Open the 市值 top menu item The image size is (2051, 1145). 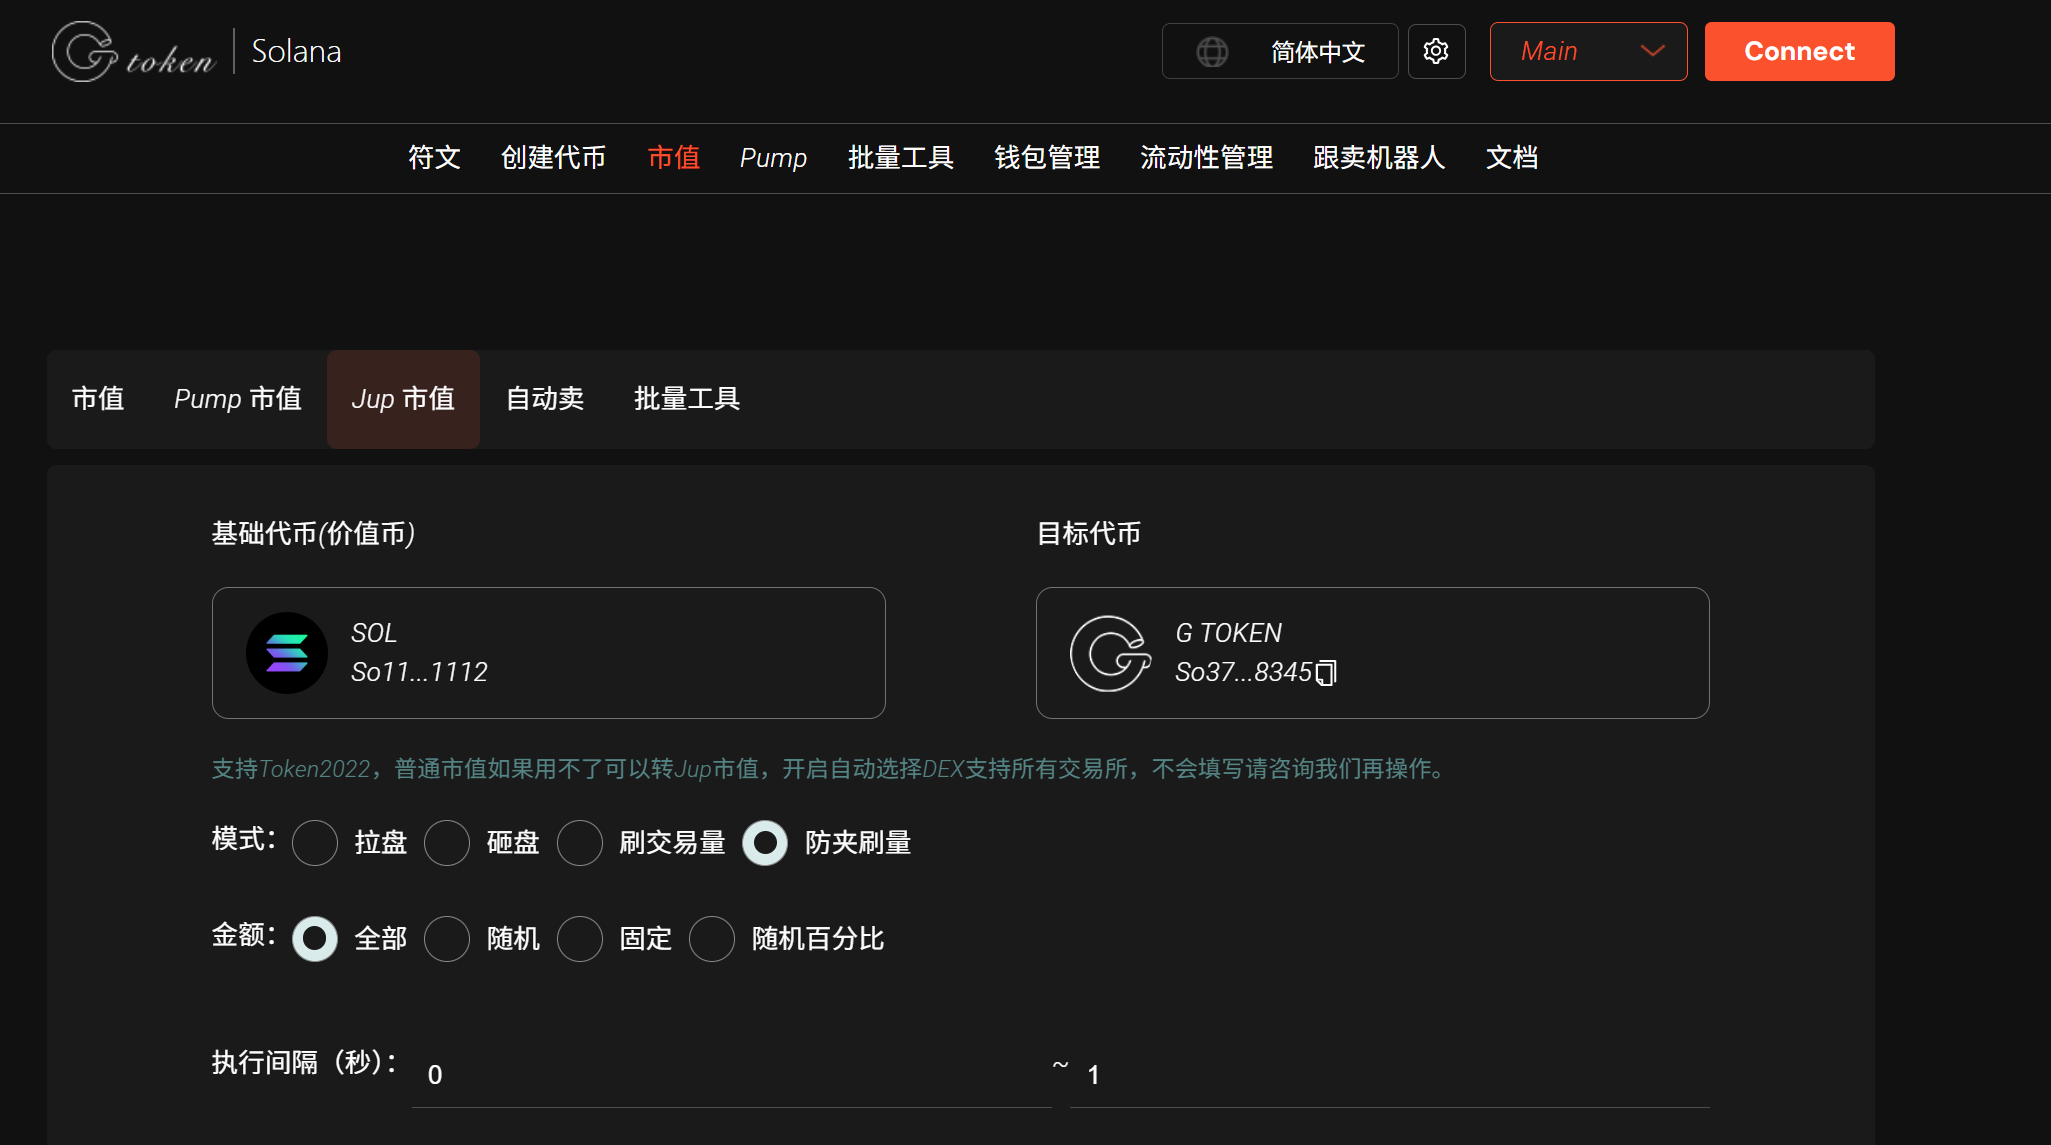coord(673,158)
